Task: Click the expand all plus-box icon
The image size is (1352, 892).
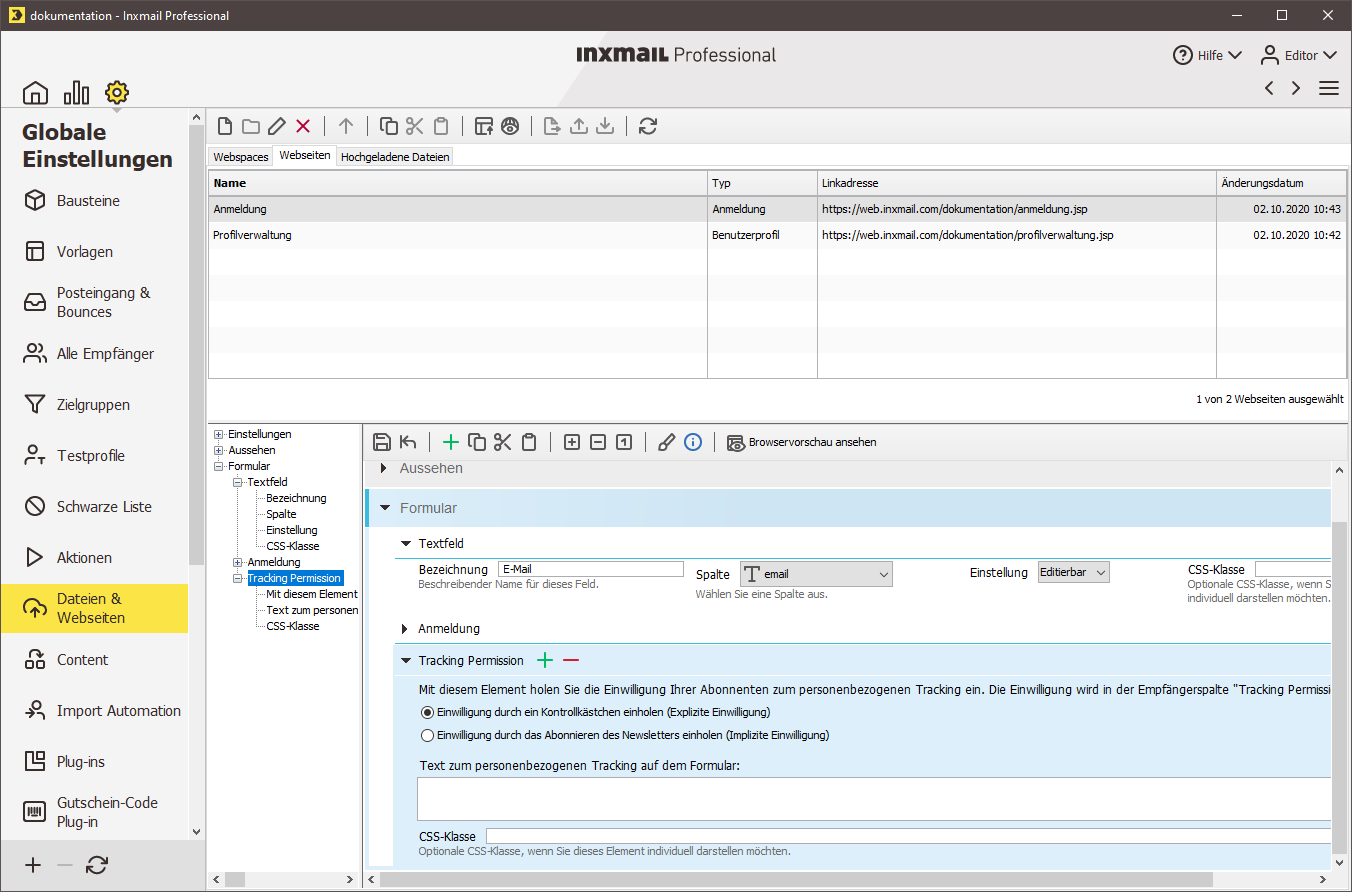Action: (x=572, y=442)
